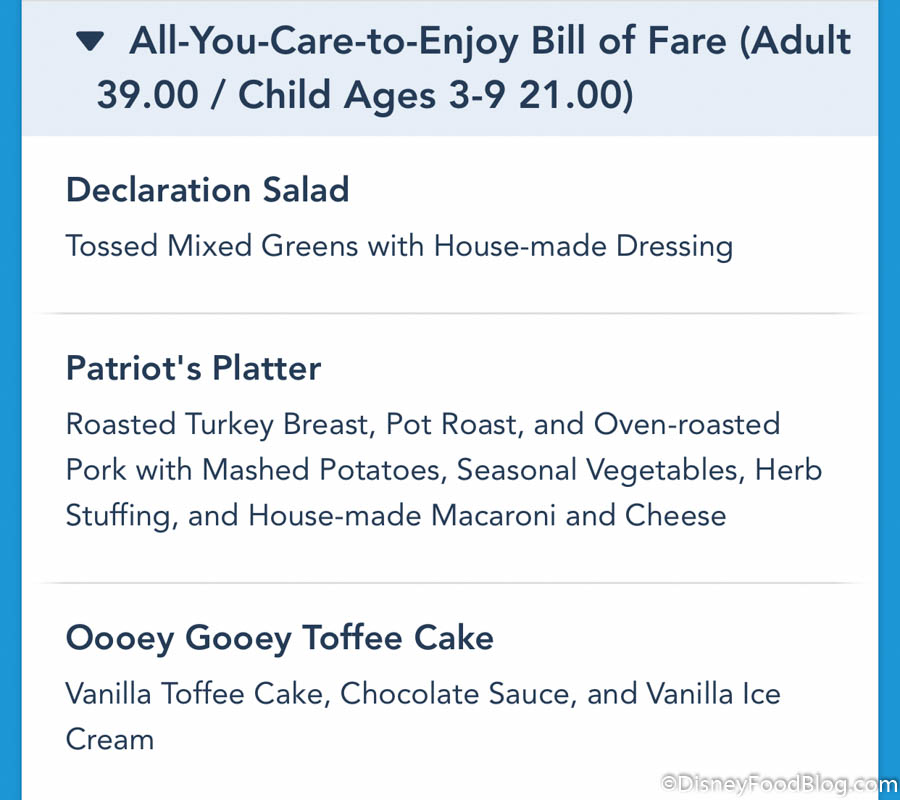Click the Chocolate Sauce text
The height and width of the screenshot is (800, 900).
click(x=455, y=694)
